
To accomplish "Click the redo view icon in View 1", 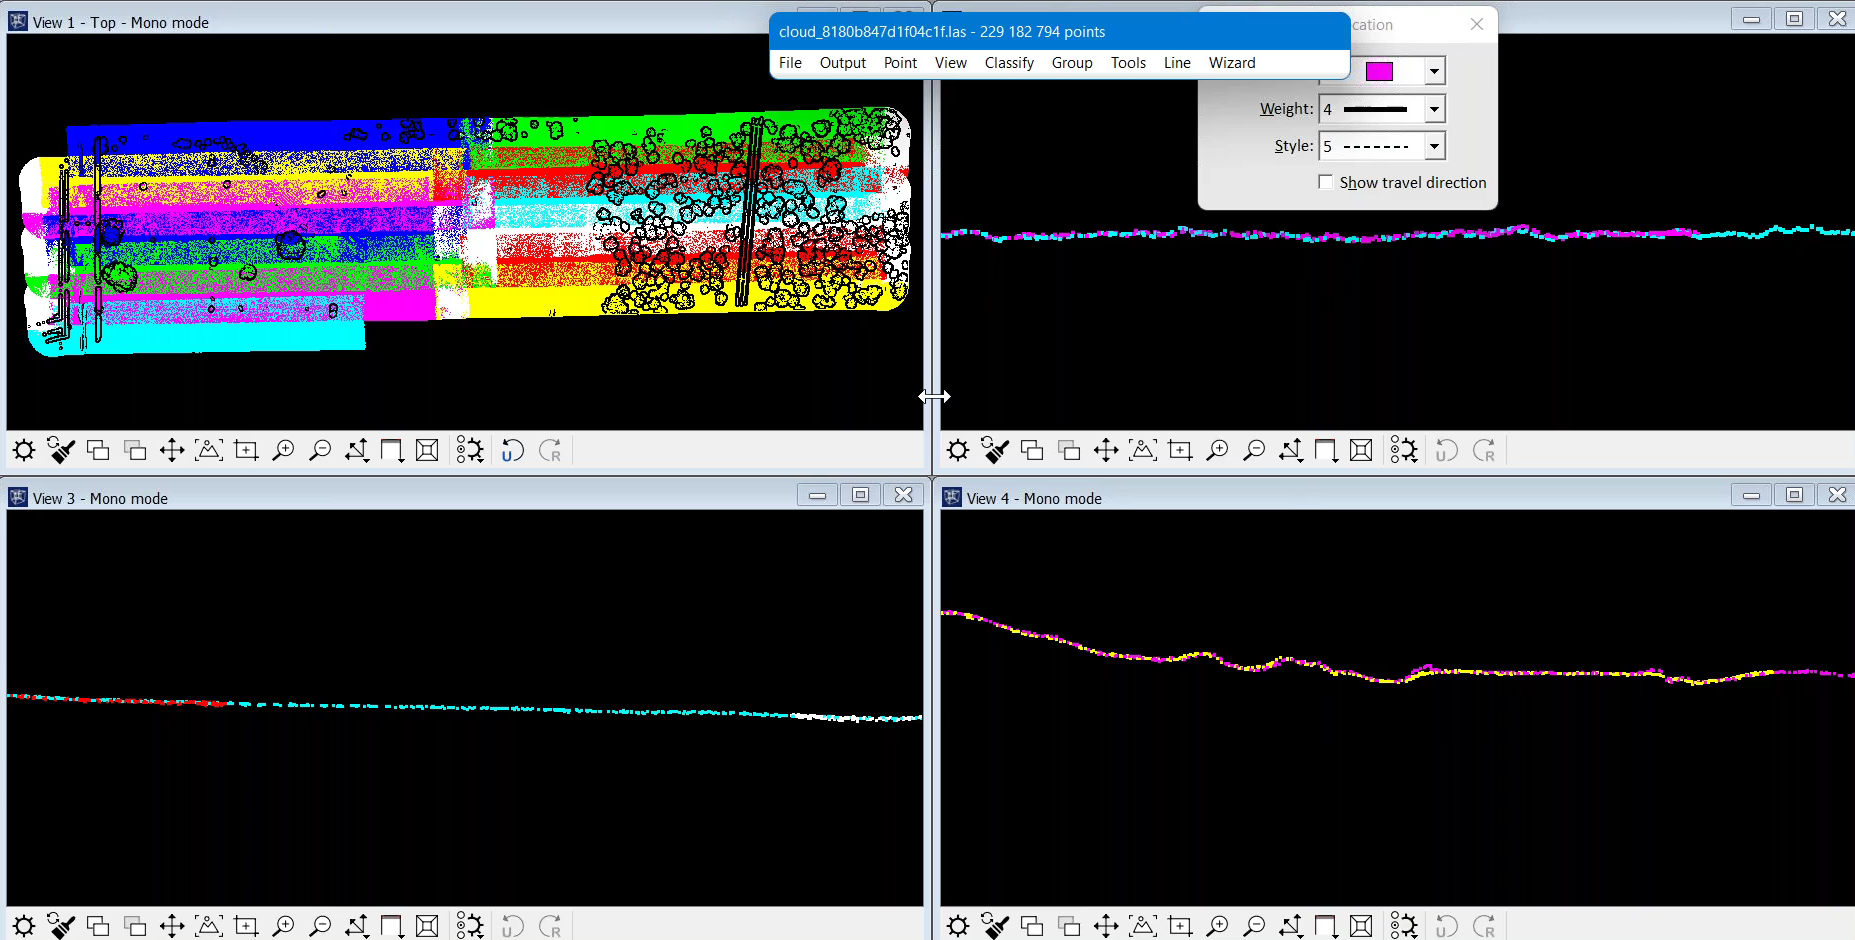I will 549,450.
